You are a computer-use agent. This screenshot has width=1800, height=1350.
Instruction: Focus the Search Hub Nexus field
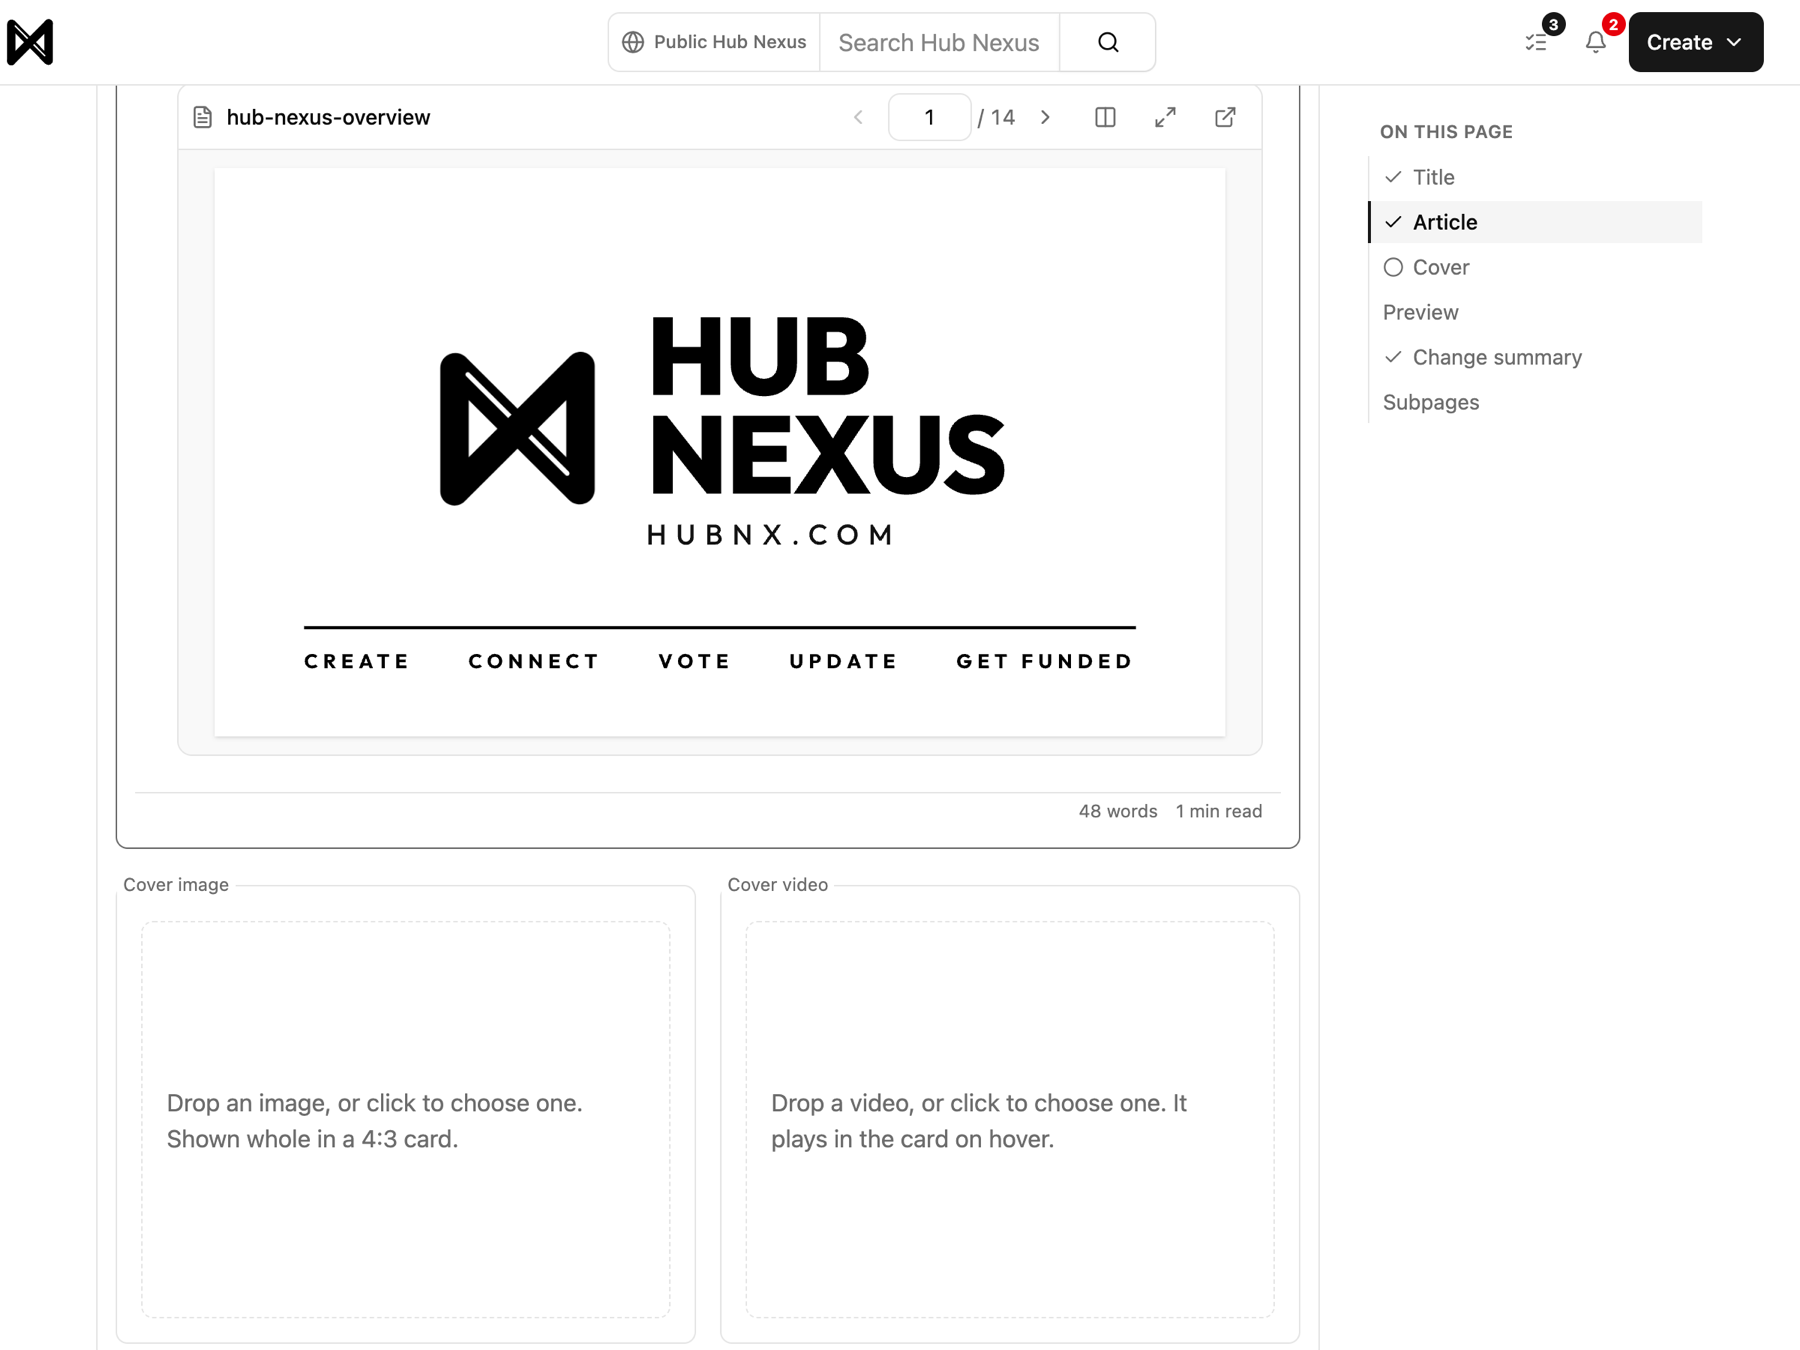pyautogui.click(x=939, y=42)
